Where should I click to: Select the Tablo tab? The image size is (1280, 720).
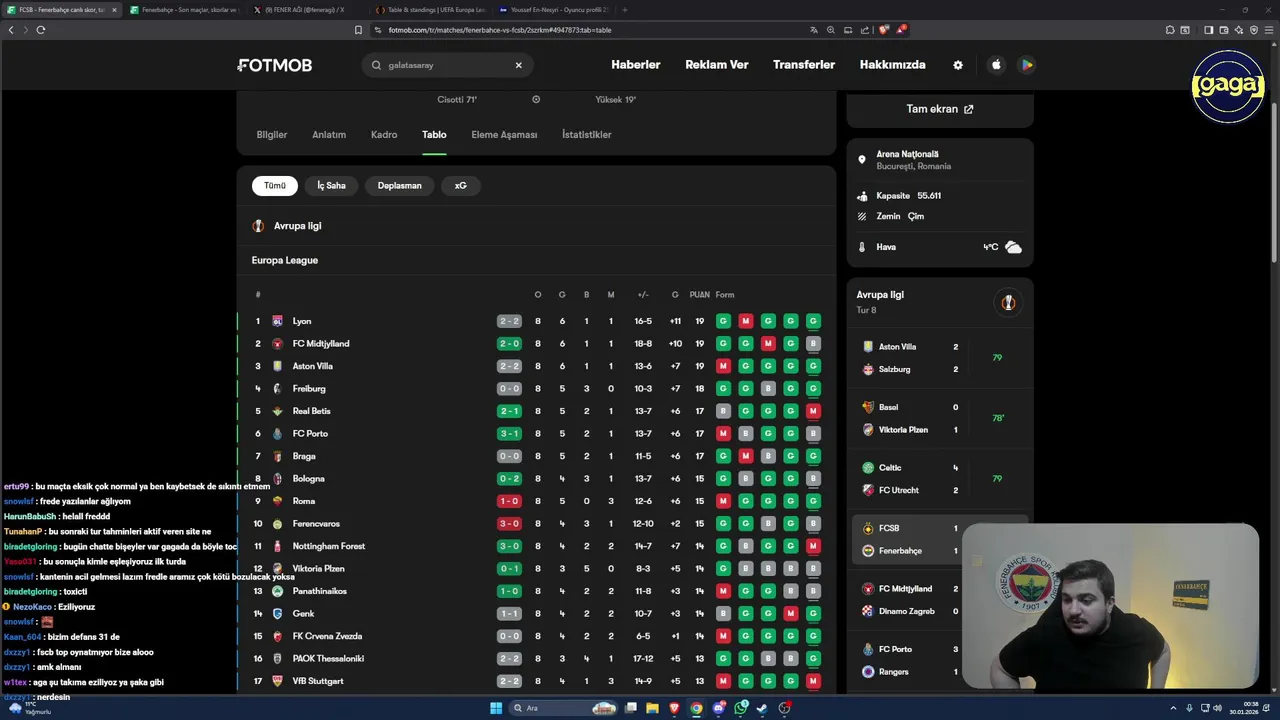click(x=434, y=135)
